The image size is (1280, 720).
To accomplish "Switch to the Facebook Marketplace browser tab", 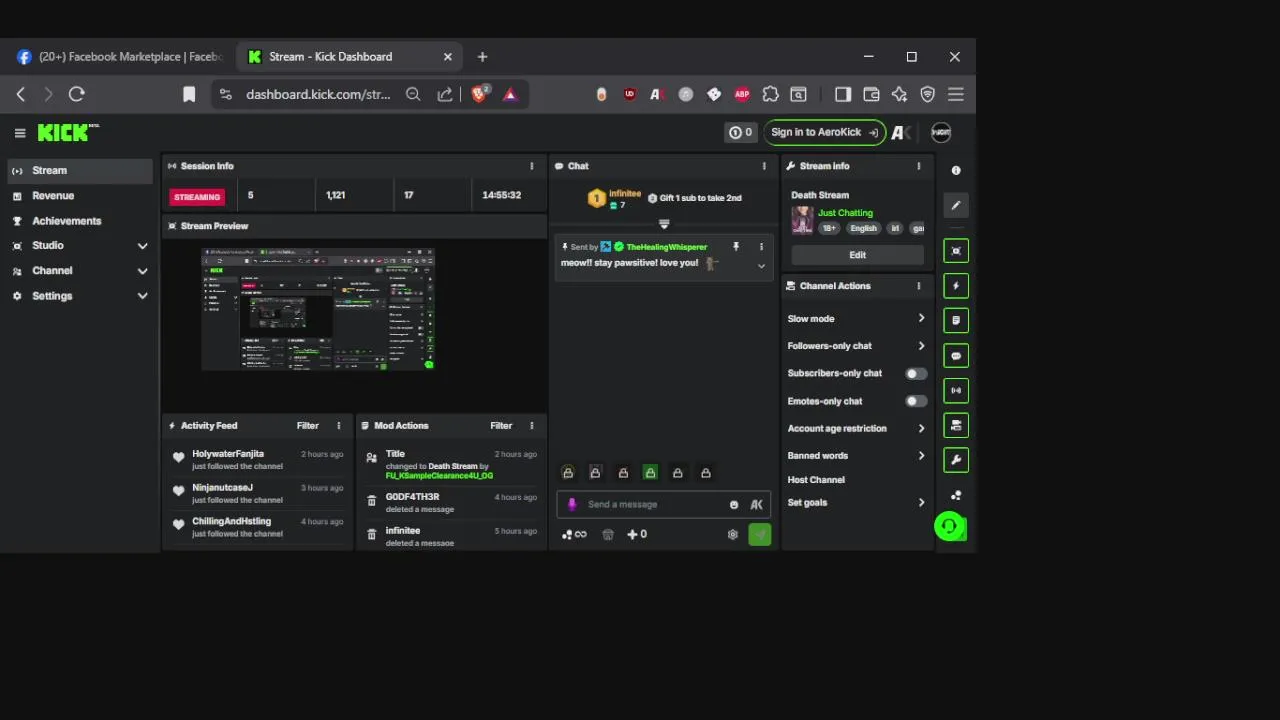I will 120,57.
